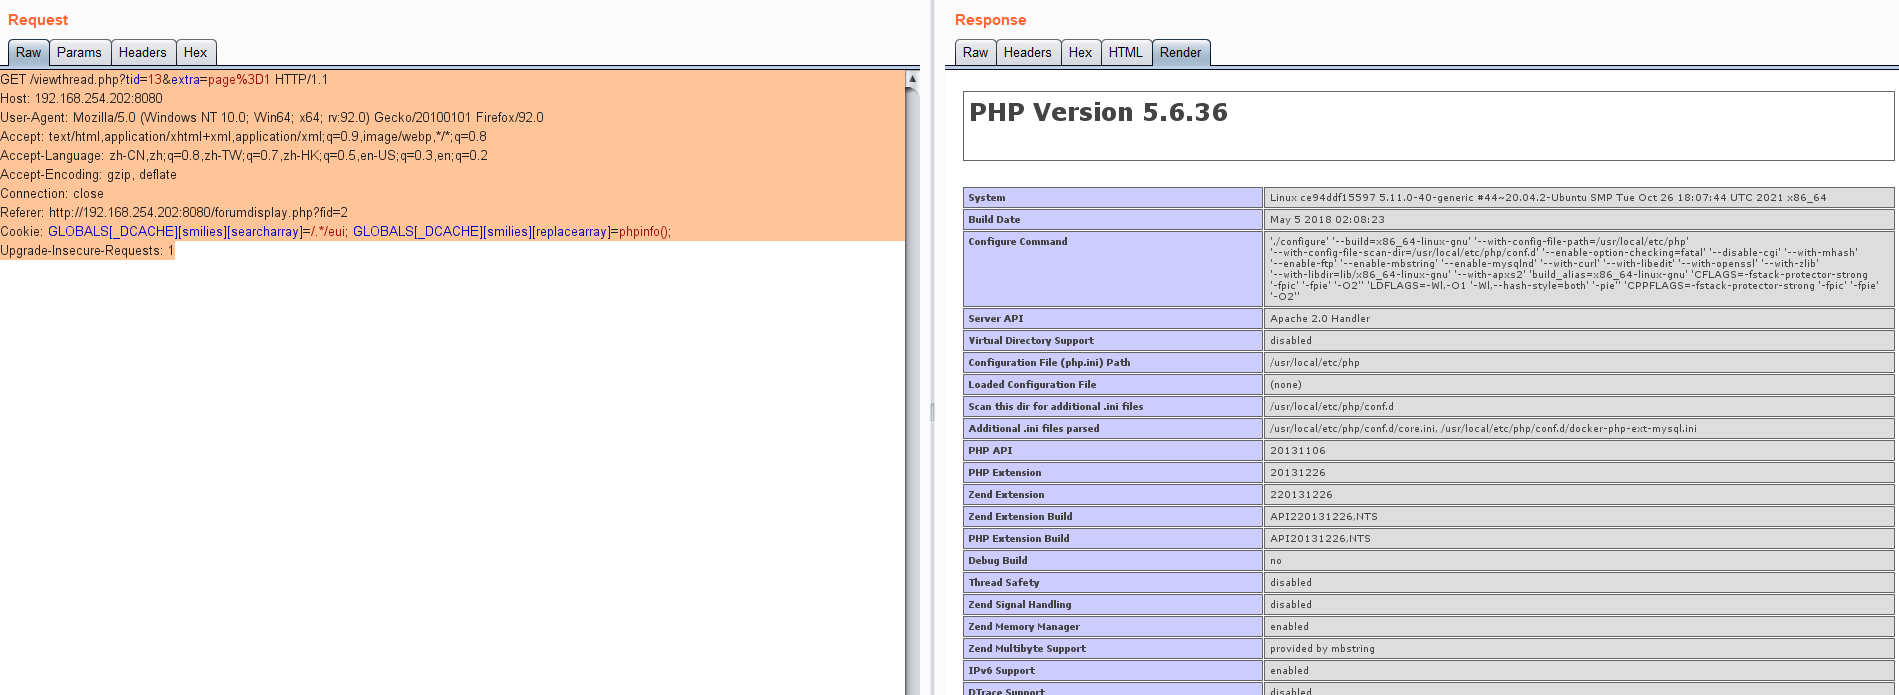The height and width of the screenshot is (695, 1899).
Task: Click the Zend Extension Build row label
Action: [1020, 517]
